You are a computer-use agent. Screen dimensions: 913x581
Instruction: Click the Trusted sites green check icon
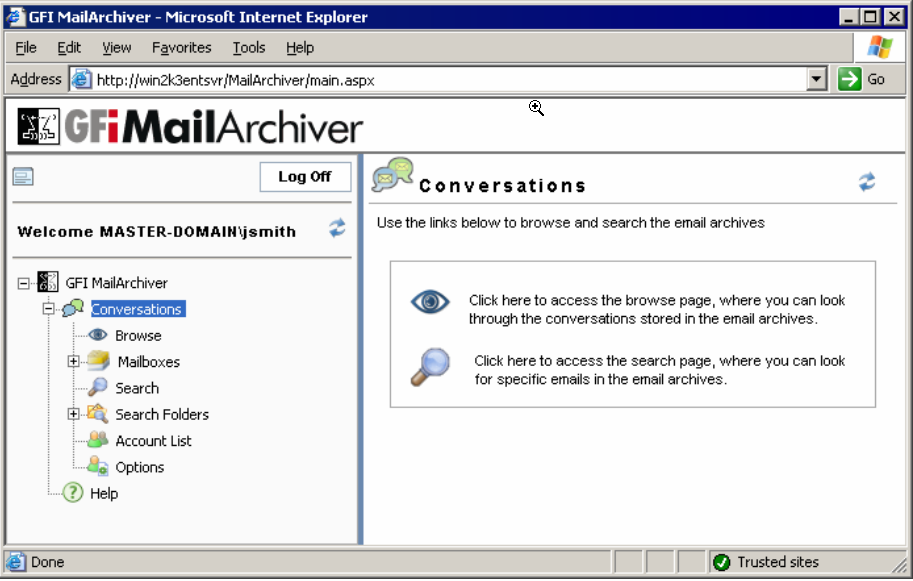coord(721,562)
